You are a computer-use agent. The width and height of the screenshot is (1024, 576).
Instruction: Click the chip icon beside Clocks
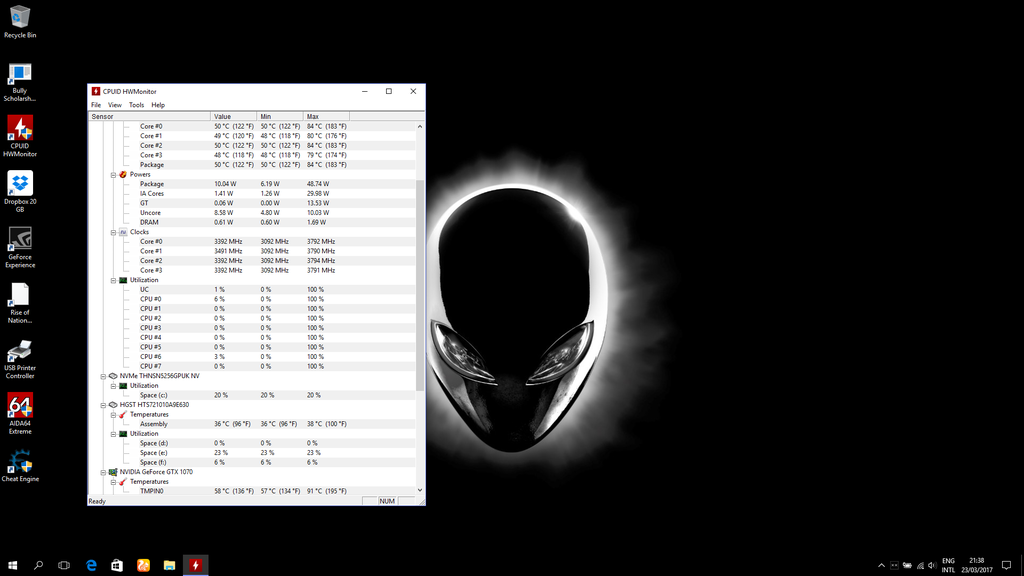[123, 232]
